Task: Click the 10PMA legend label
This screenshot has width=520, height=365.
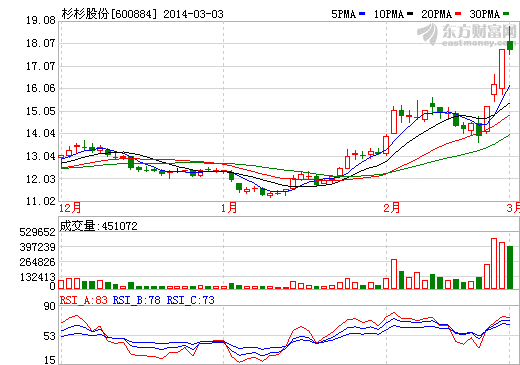Action: point(389,14)
